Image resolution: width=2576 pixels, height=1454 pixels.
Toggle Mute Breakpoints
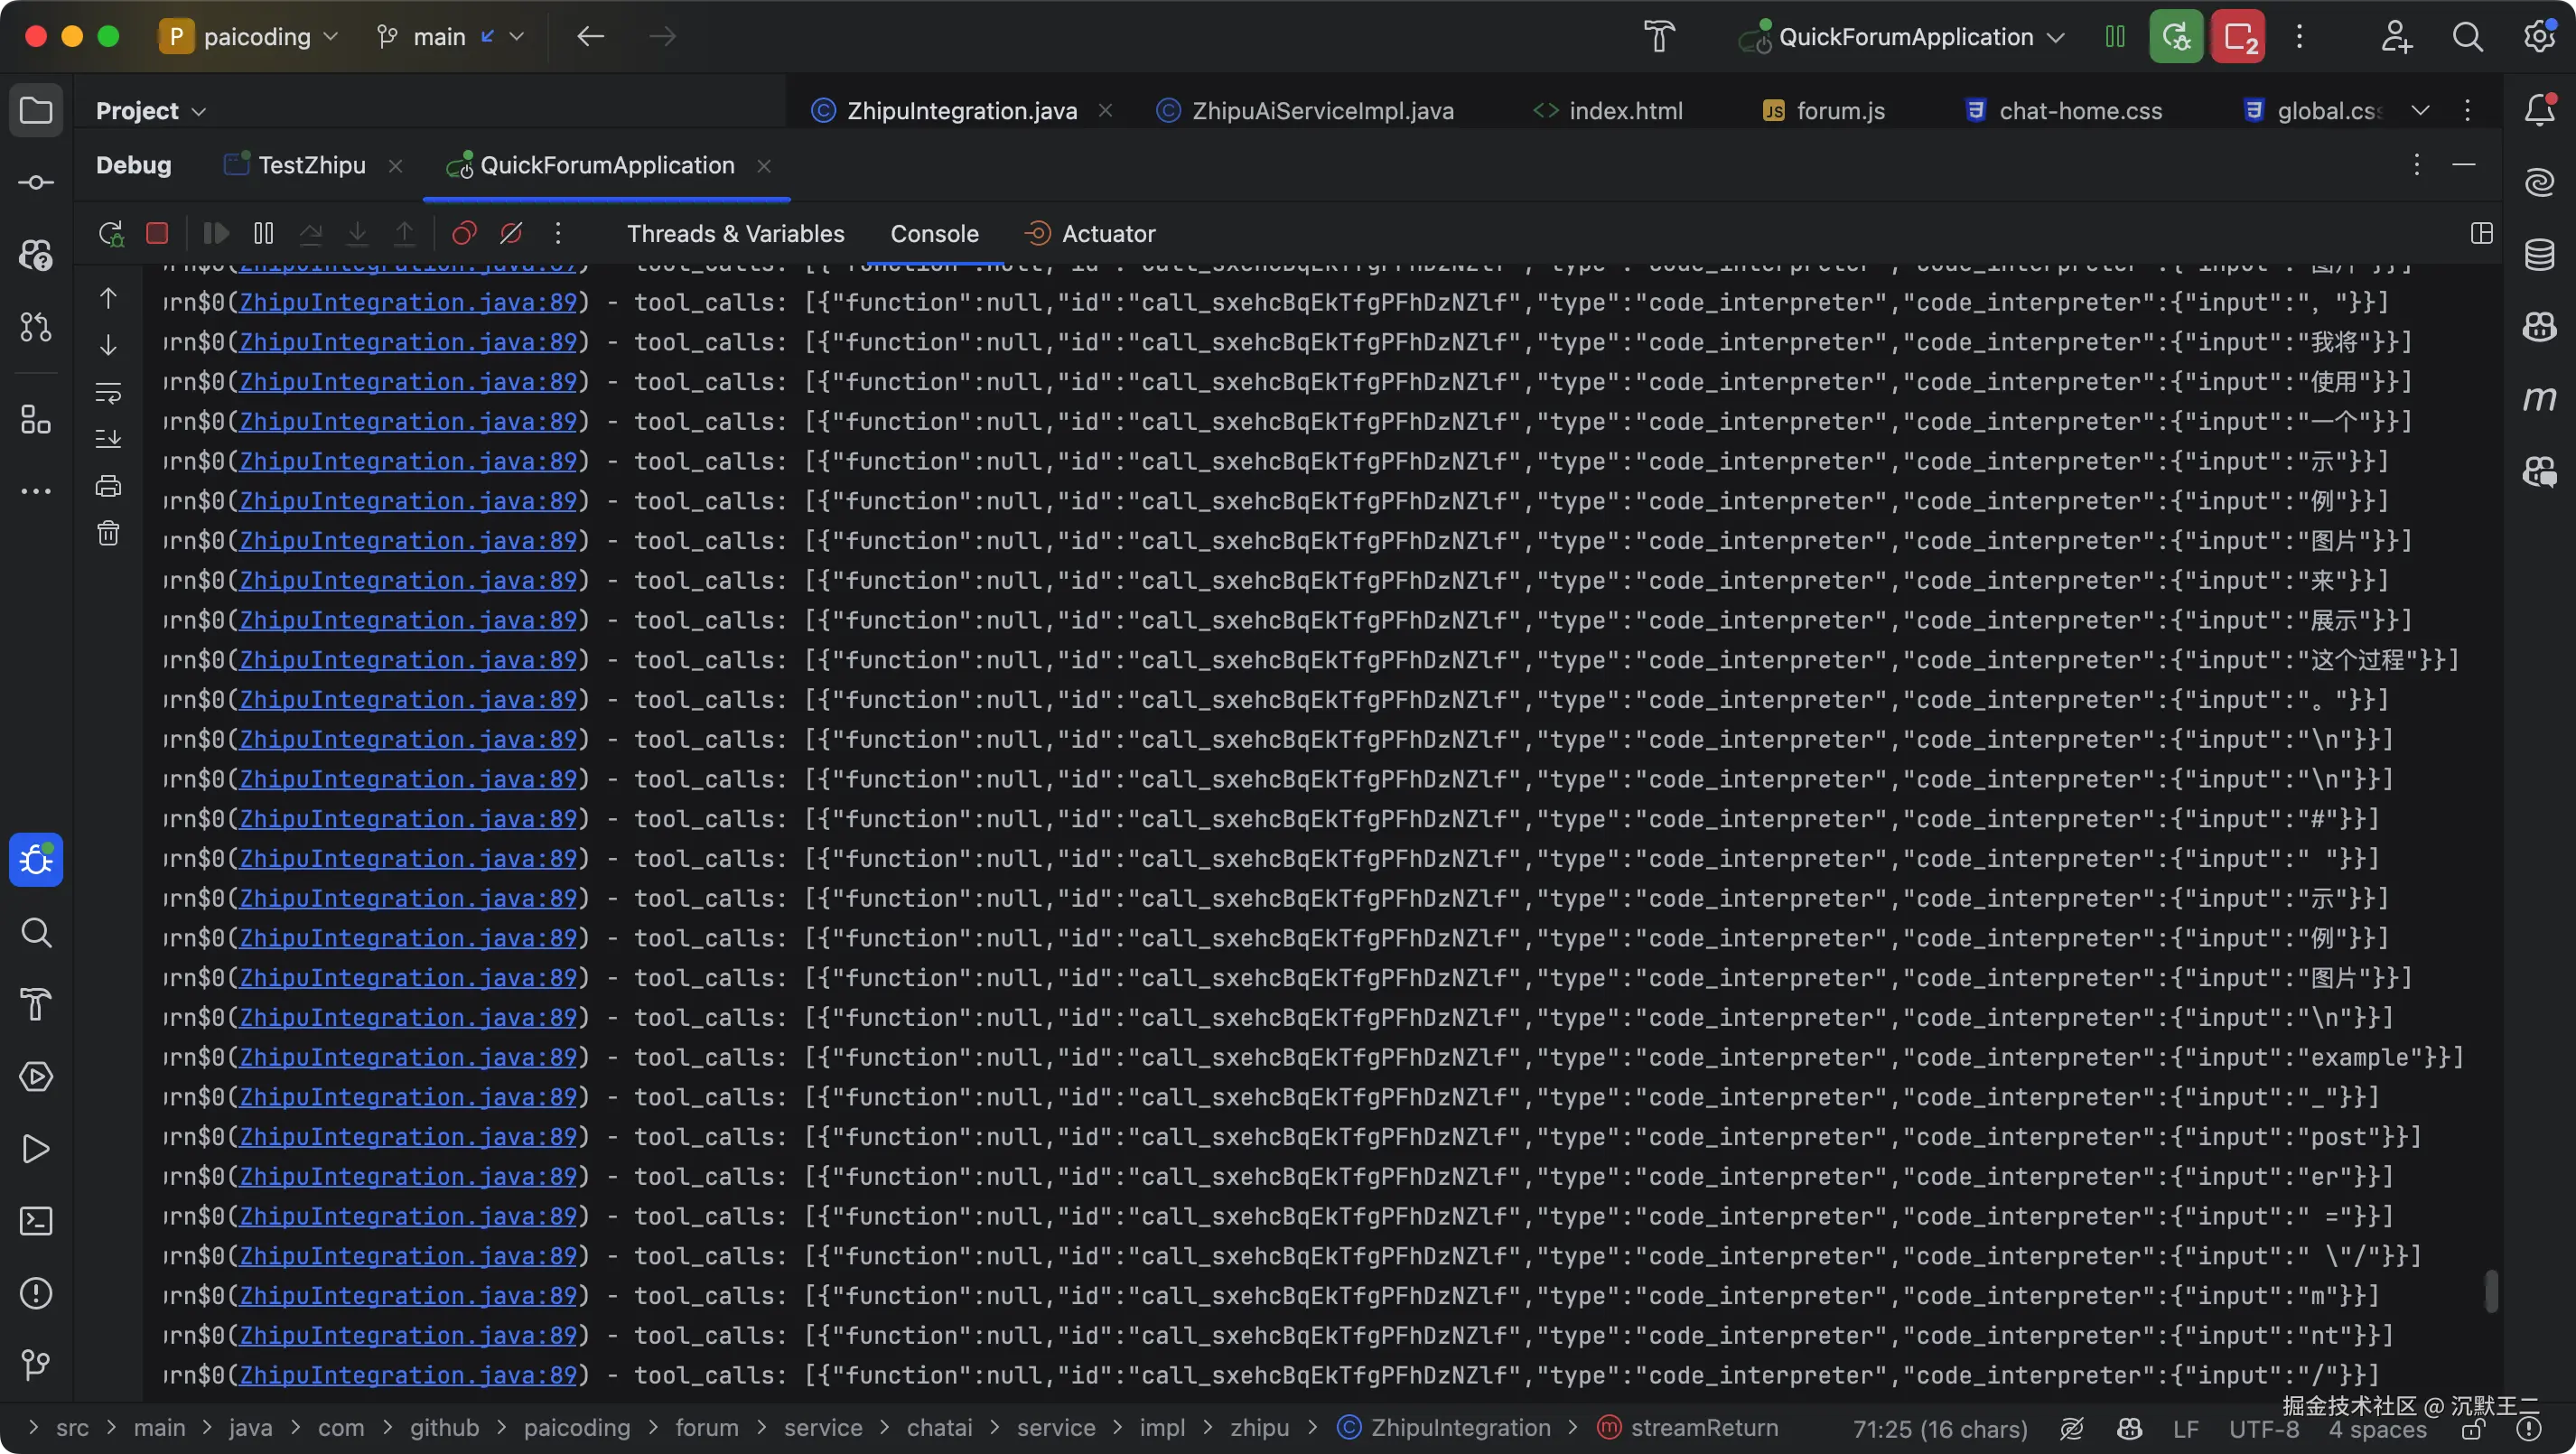pyautogui.click(x=511, y=234)
